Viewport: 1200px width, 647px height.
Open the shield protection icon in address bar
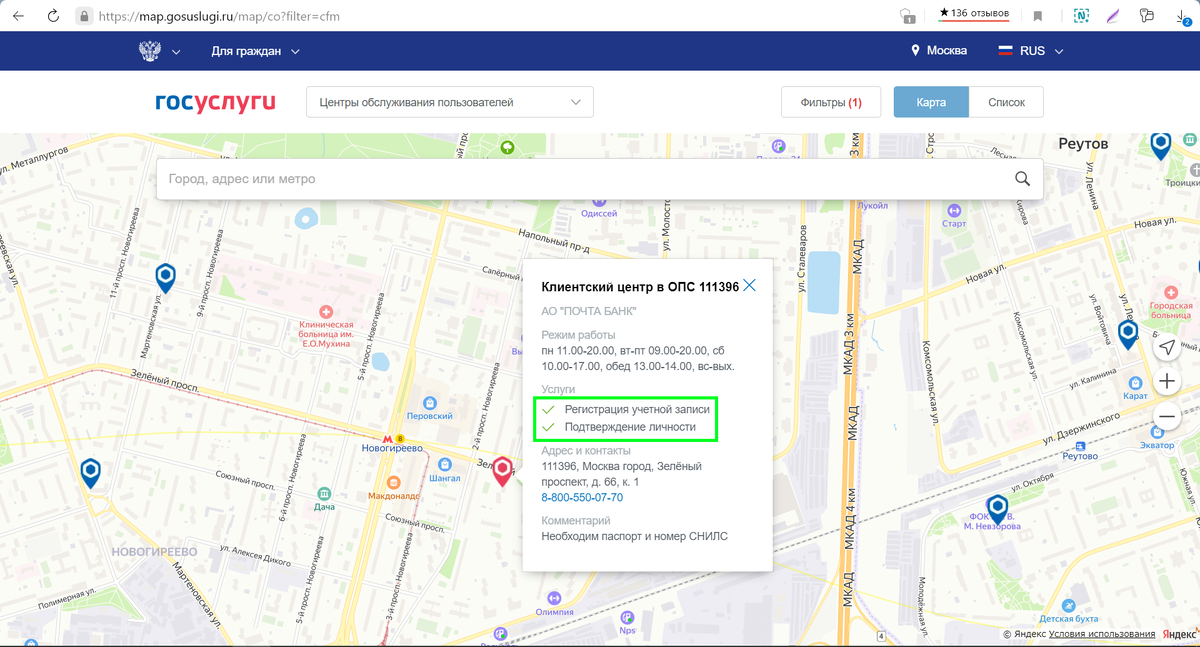[907, 16]
